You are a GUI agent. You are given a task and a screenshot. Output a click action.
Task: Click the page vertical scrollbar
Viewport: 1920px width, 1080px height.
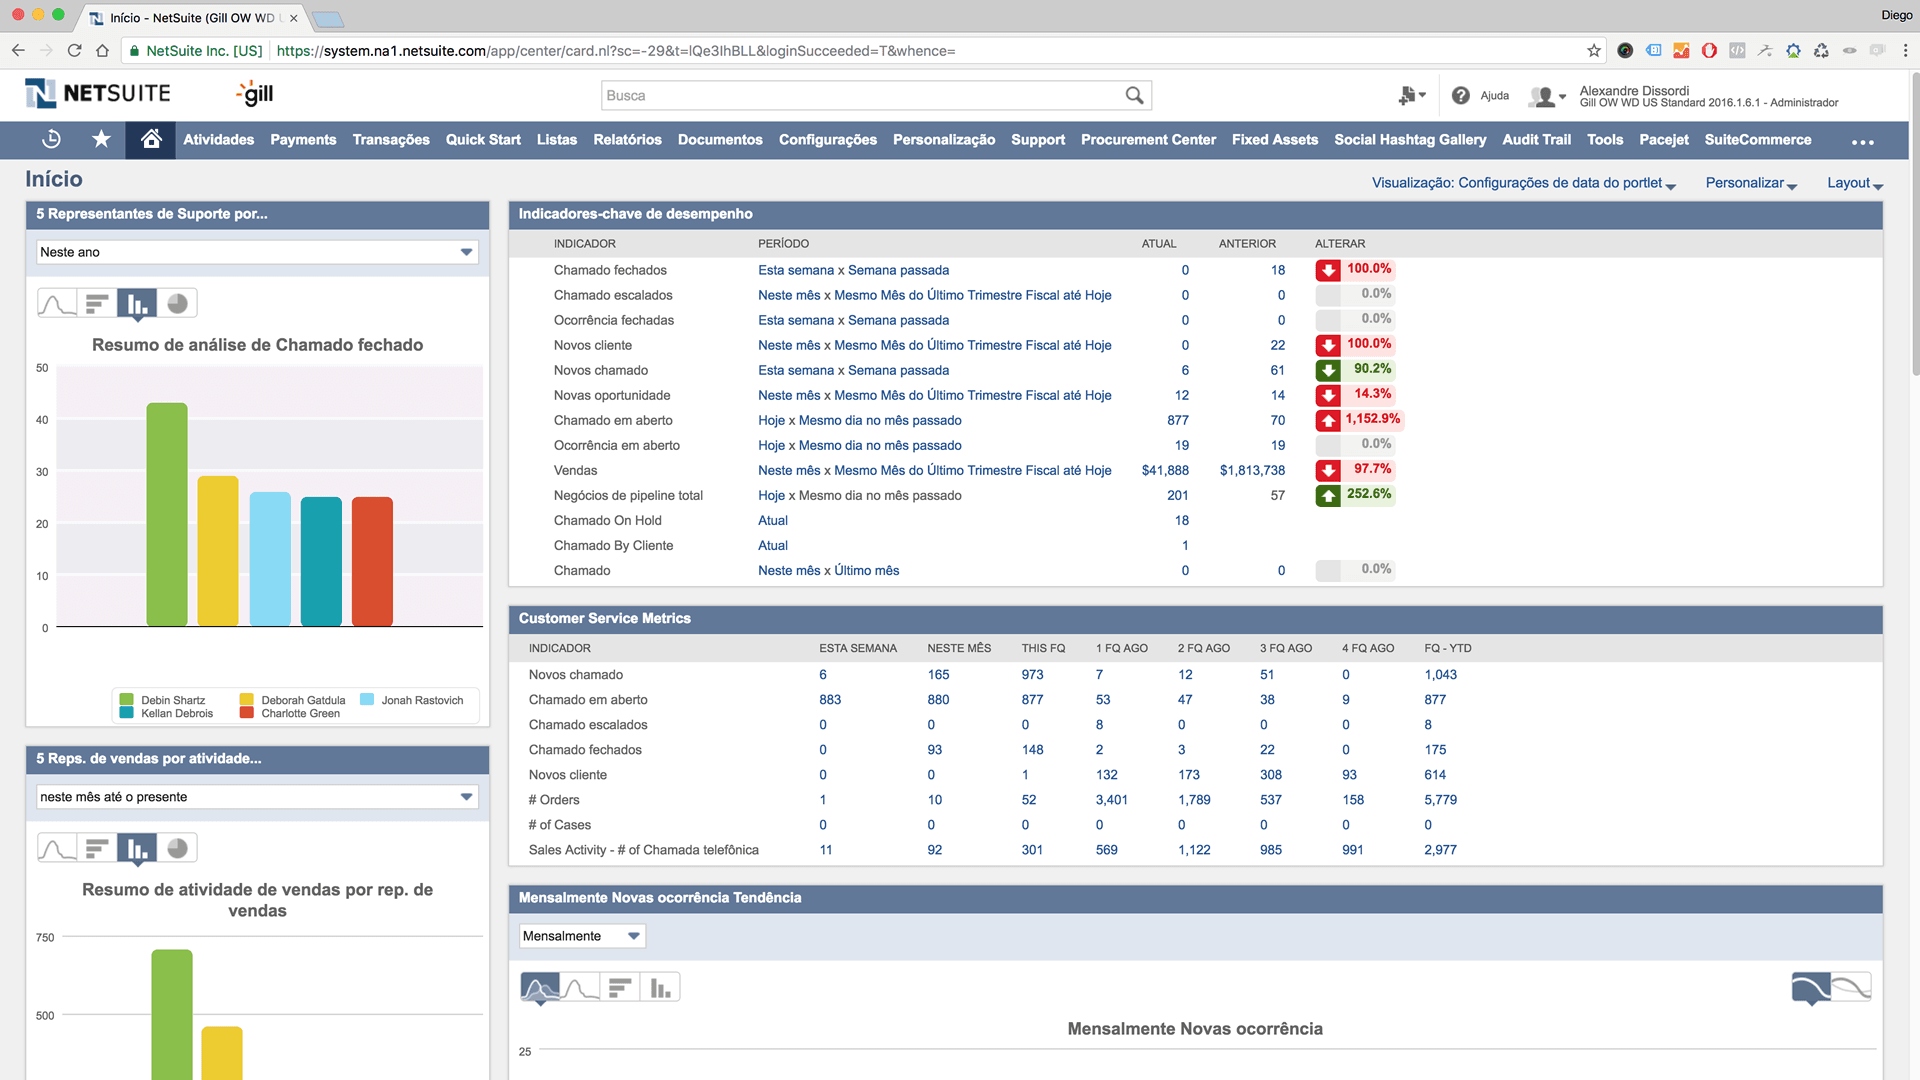(x=1914, y=225)
